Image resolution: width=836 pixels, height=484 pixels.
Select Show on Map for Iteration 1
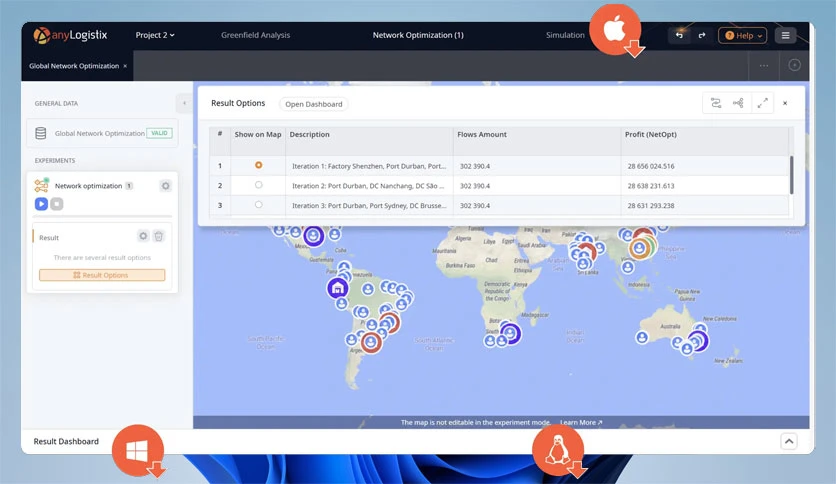[x=259, y=165]
